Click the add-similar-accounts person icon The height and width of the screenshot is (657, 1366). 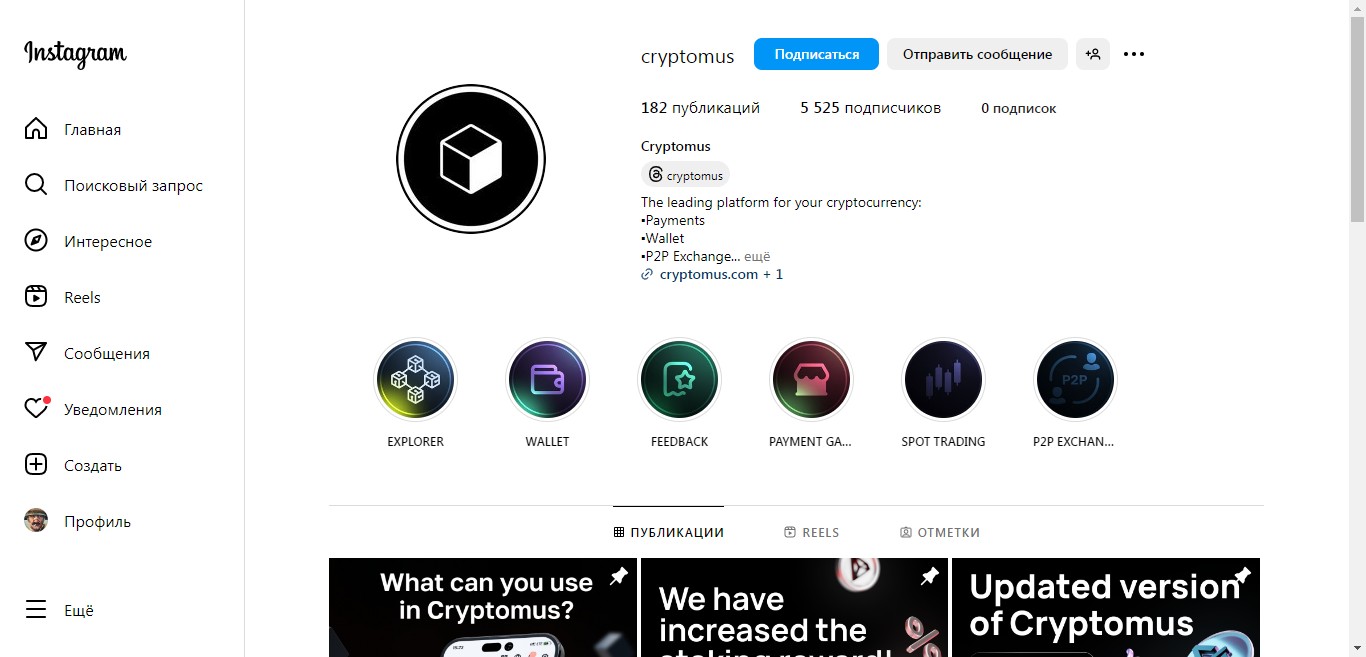point(1093,54)
